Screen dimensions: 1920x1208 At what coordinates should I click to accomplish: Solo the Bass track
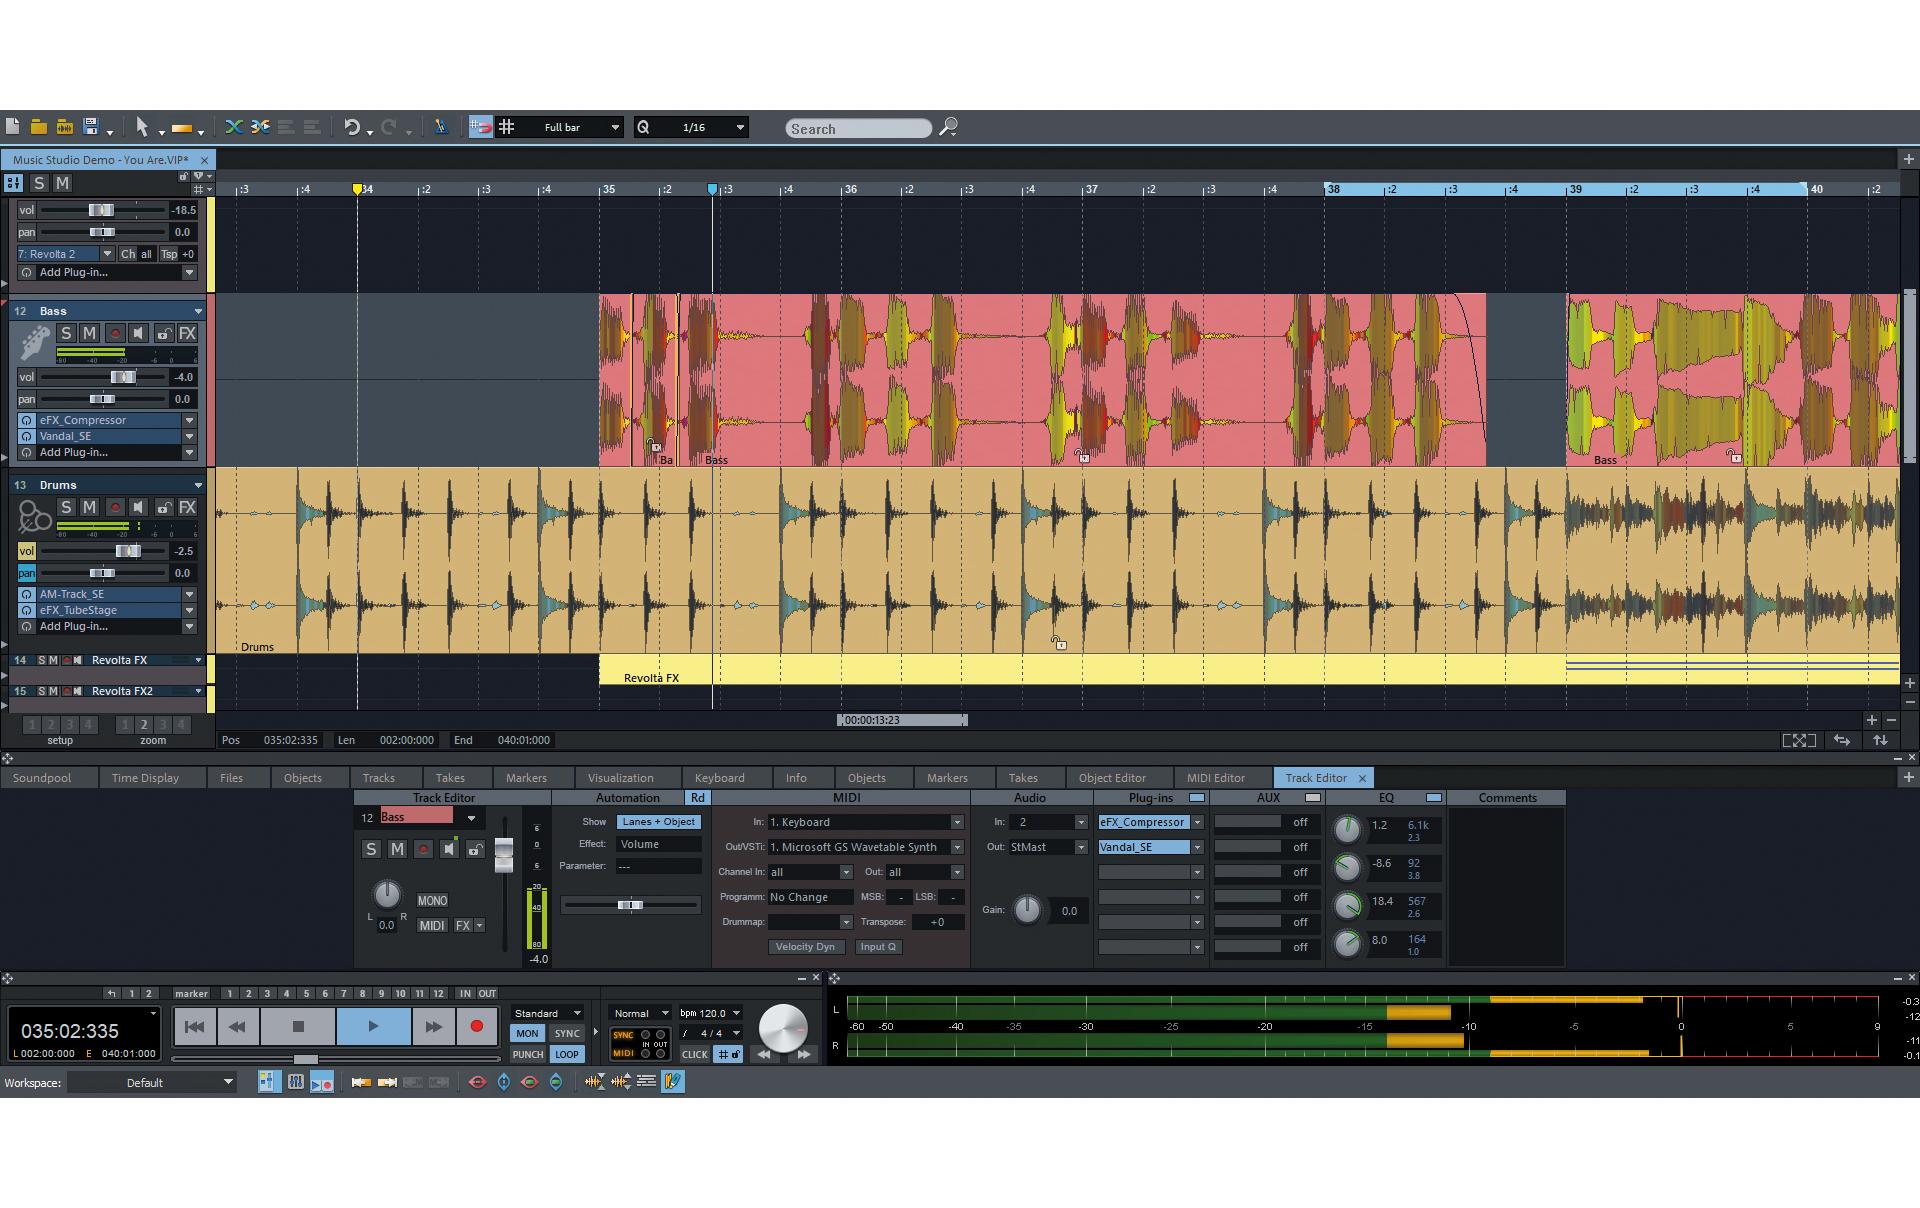coord(66,333)
